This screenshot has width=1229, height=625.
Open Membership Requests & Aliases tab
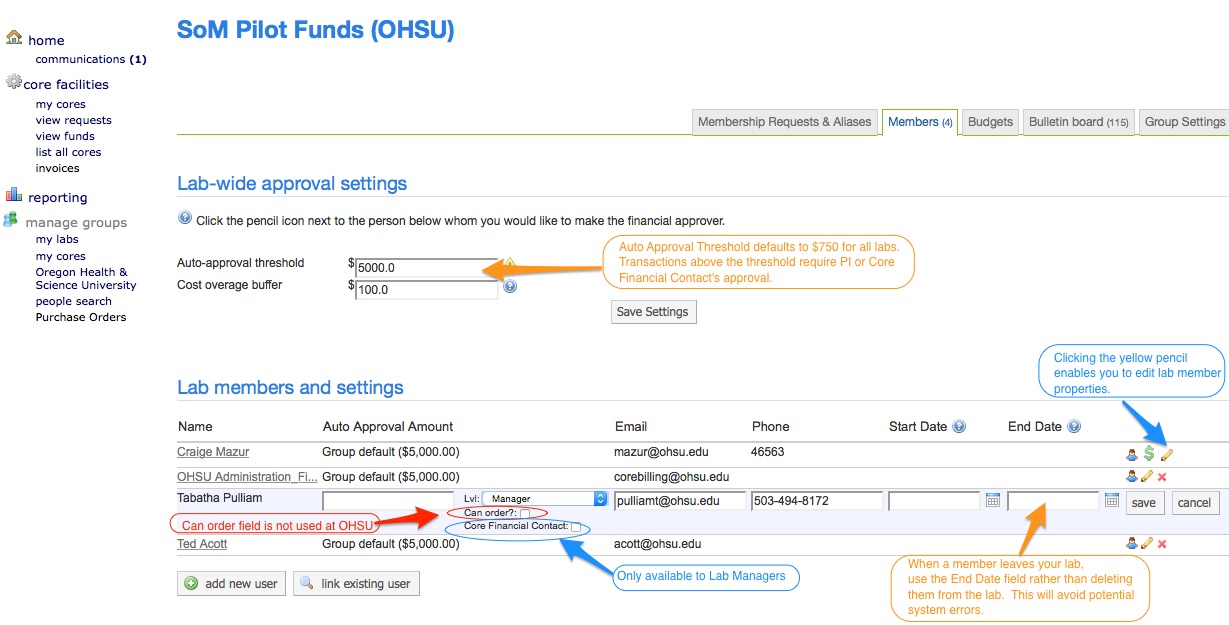pyautogui.click(x=784, y=122)
